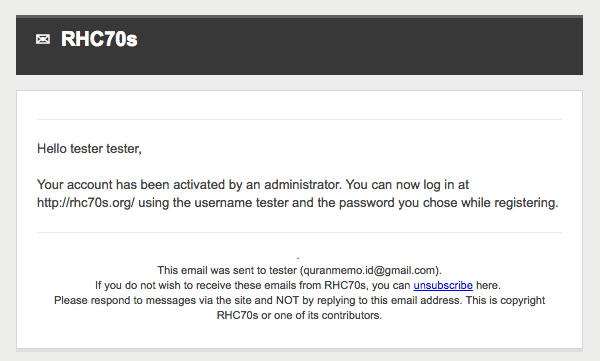Click the 'Hello tester tester,' greeting line

pyautogui.click(x=89, y=149)
